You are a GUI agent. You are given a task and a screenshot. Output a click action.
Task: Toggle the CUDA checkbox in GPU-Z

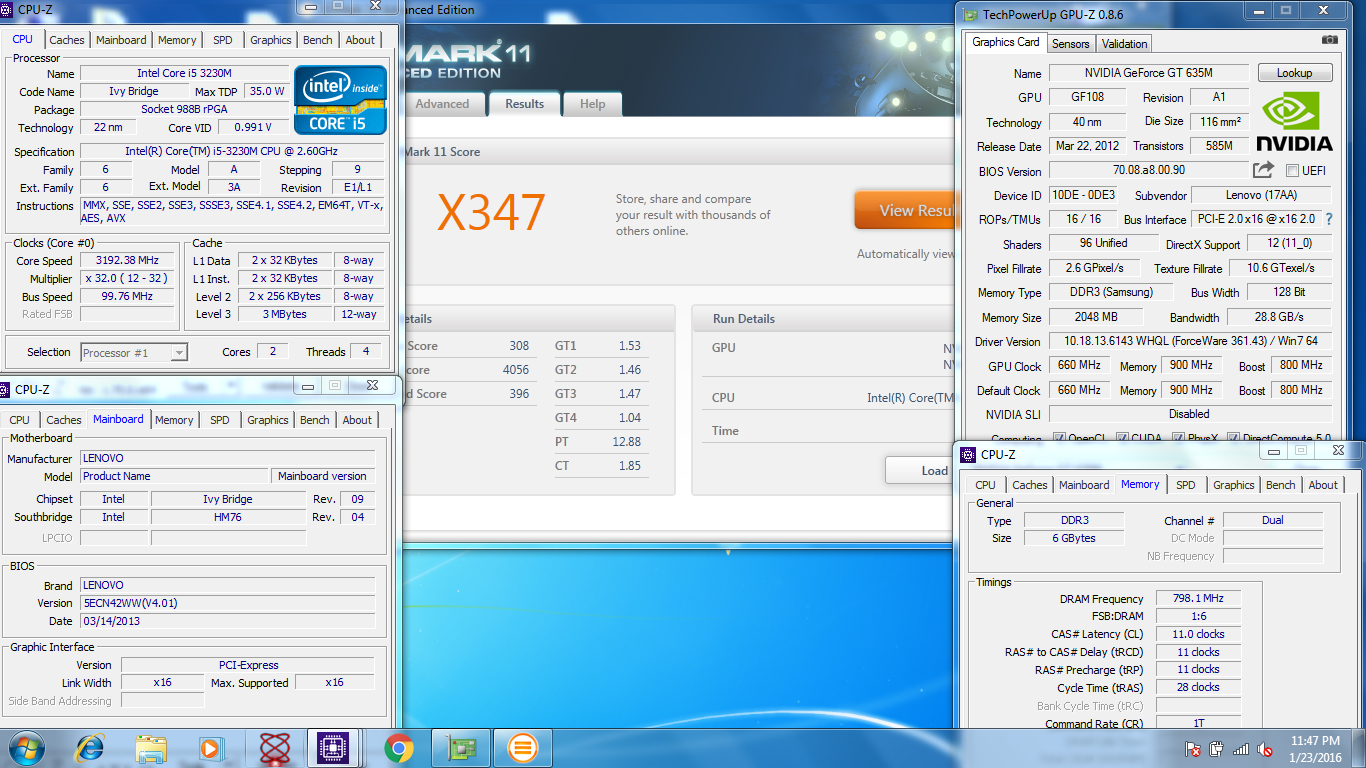(x=1123, y=439)
